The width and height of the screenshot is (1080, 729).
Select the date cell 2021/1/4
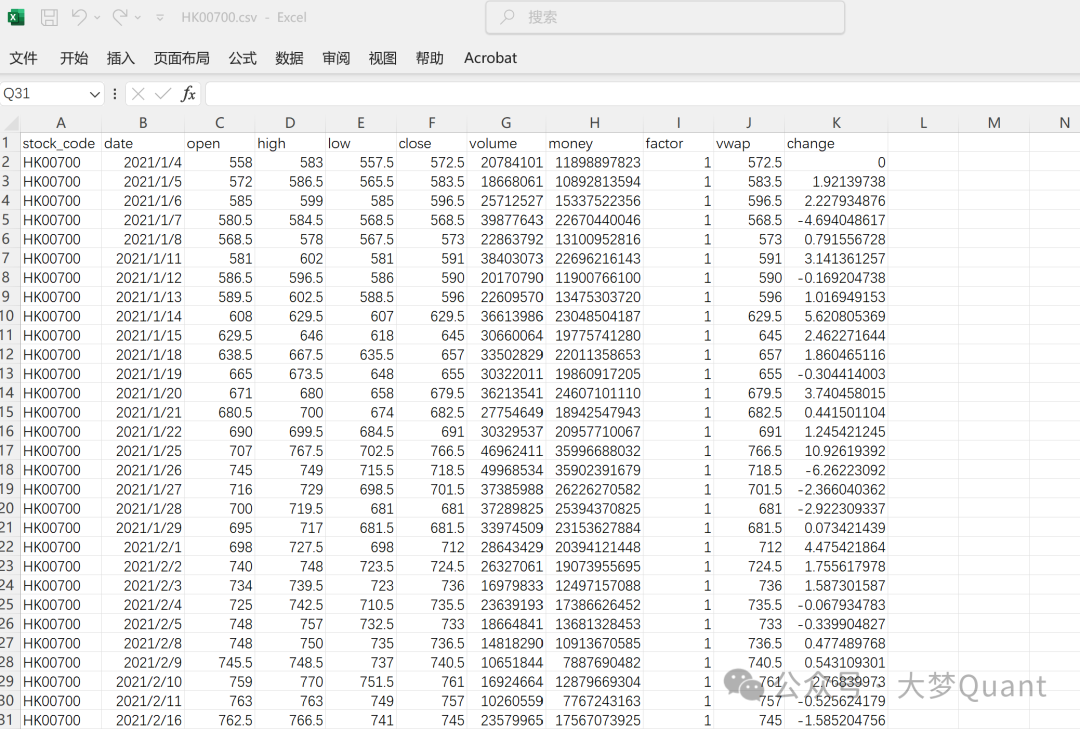[143, 163]
